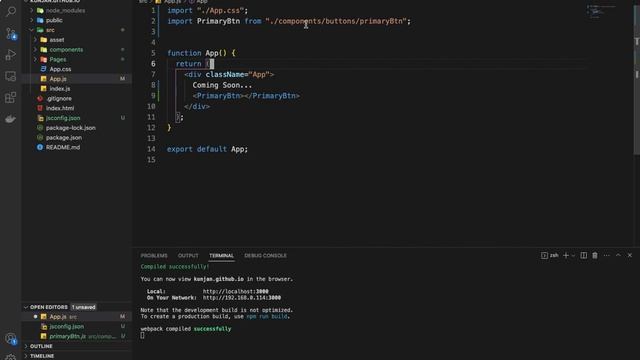Click the PrimaryBtn JSX tag on line 9
The image size is (640, 360).
[x=246, y=96]
